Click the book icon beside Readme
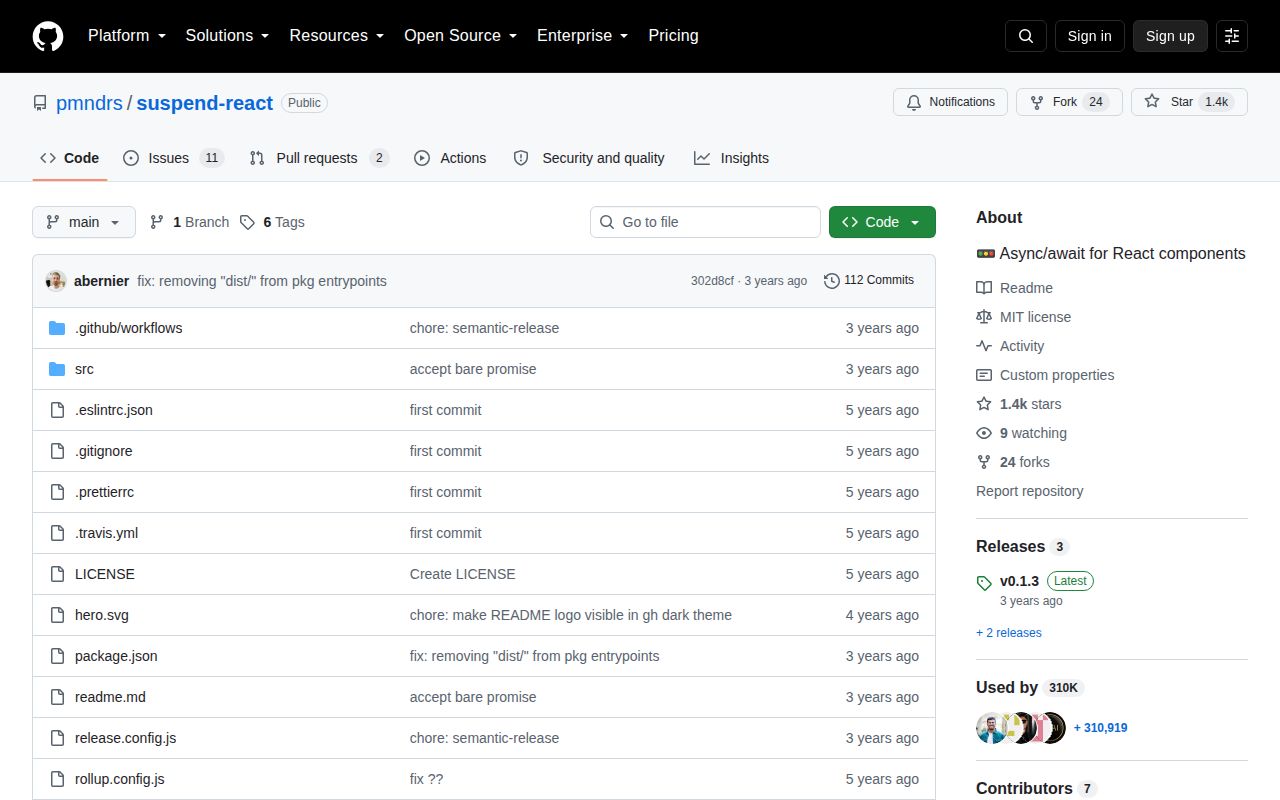The width and height of the screenshot is (1280, 800). point(984,288)
